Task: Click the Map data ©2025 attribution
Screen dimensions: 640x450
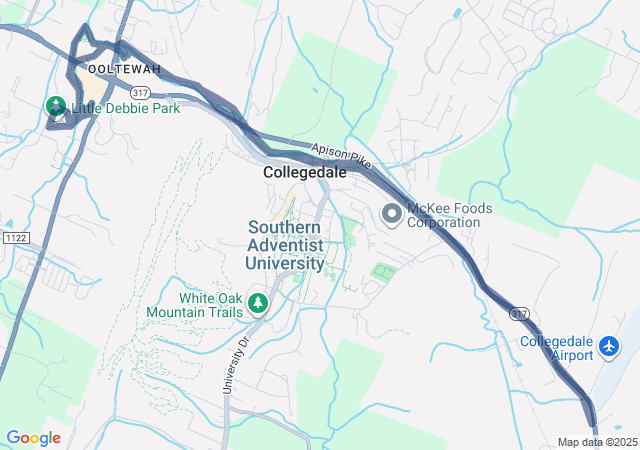Action: pos(598,442)
